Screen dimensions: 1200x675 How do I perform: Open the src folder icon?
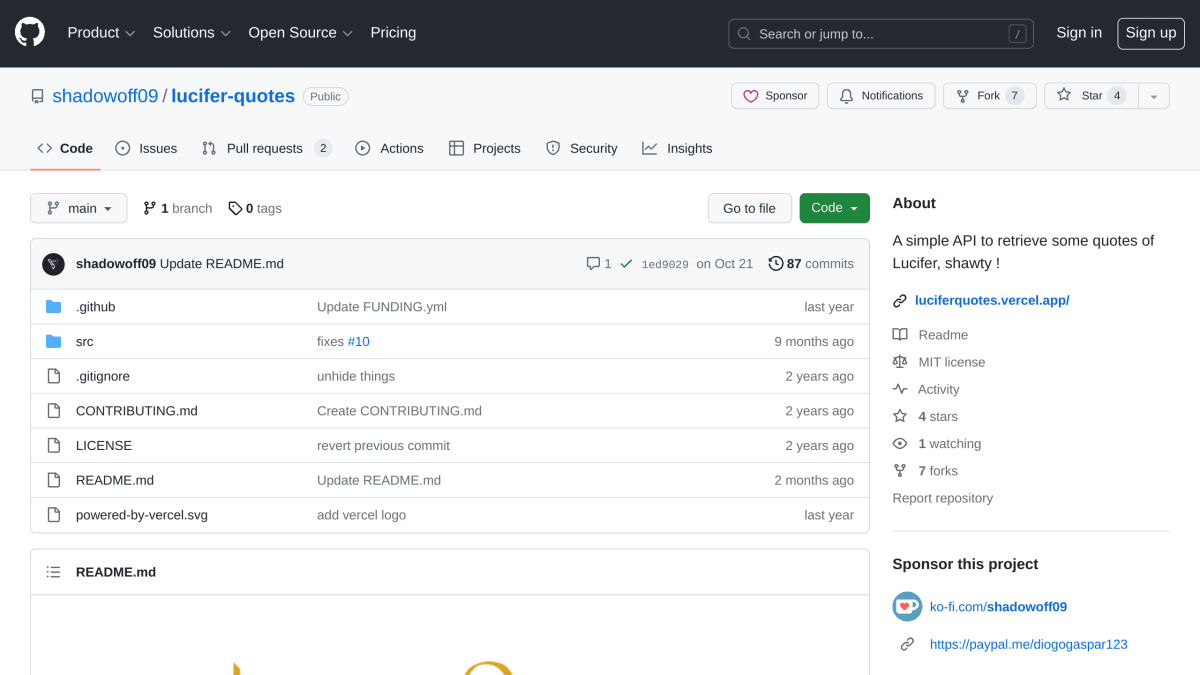coord(54,342)
